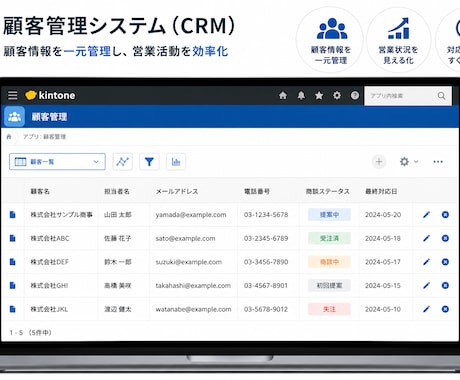Viewport: 460px width, 380px height.
Task: Open the bar chart aggregate icon
Action: [x=176, y=162]
